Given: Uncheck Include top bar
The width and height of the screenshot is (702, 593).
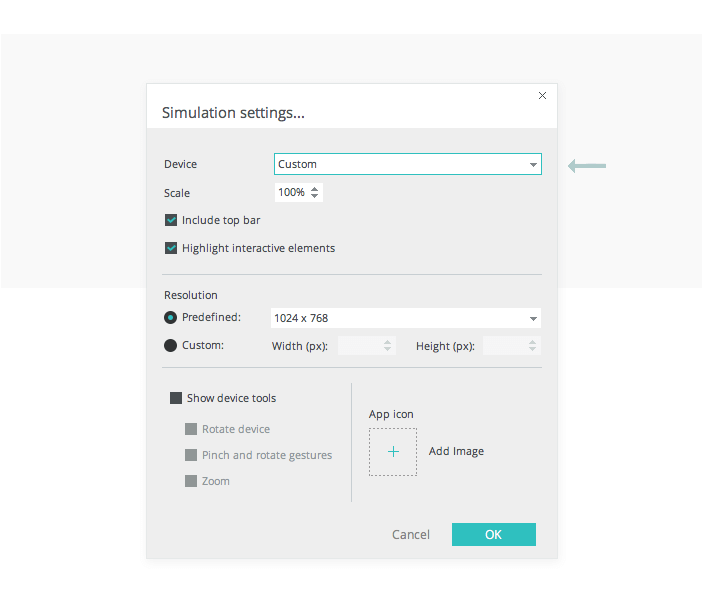Looking at the screenshot, I should coord(171,220).
